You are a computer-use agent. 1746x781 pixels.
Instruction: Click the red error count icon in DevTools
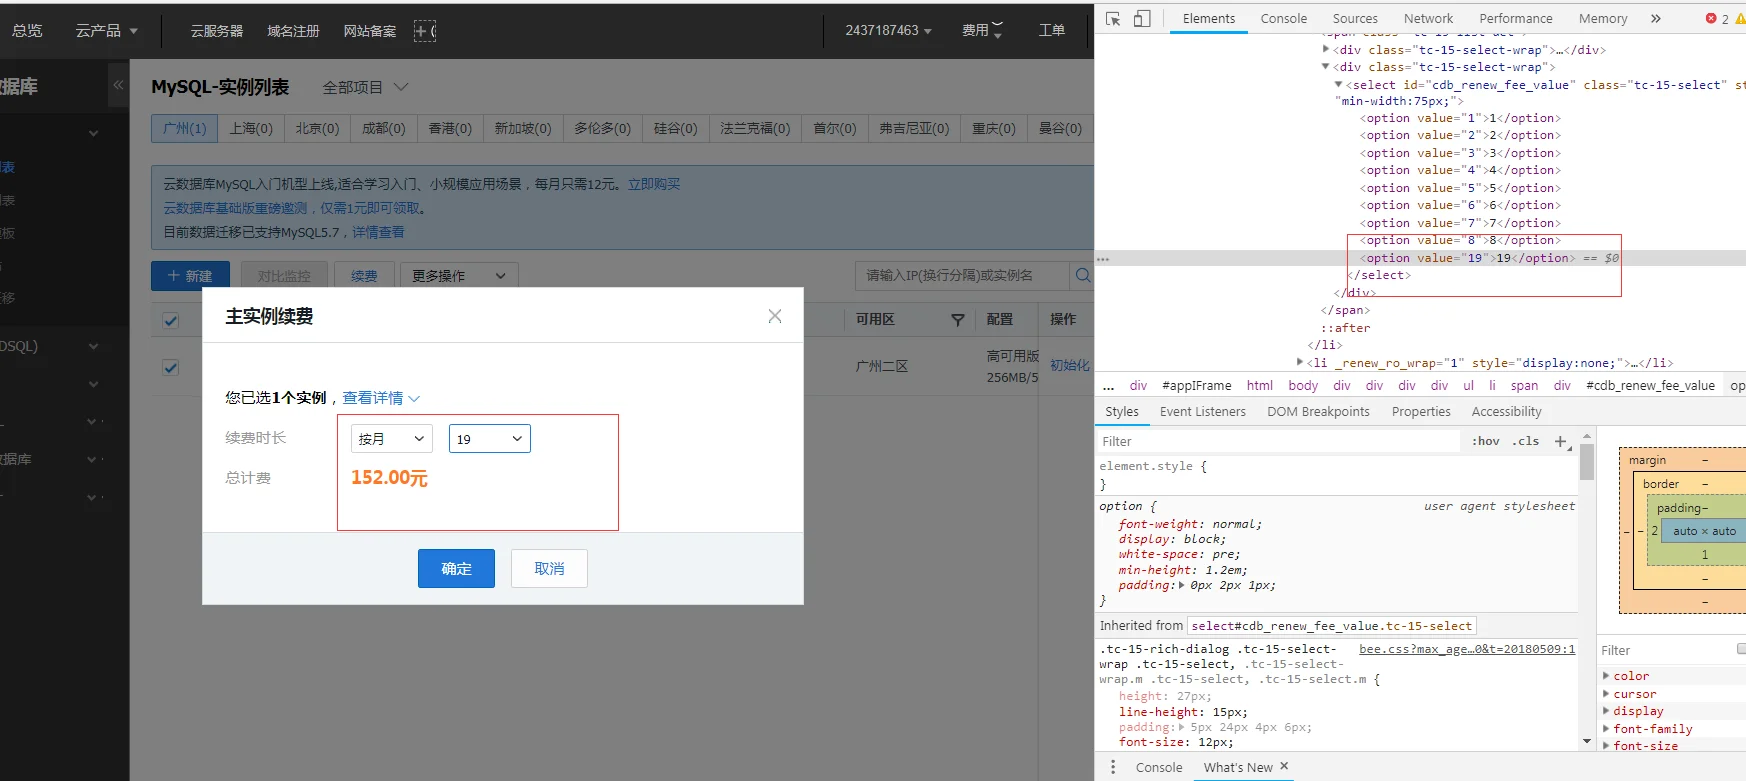pos(1711,19)
